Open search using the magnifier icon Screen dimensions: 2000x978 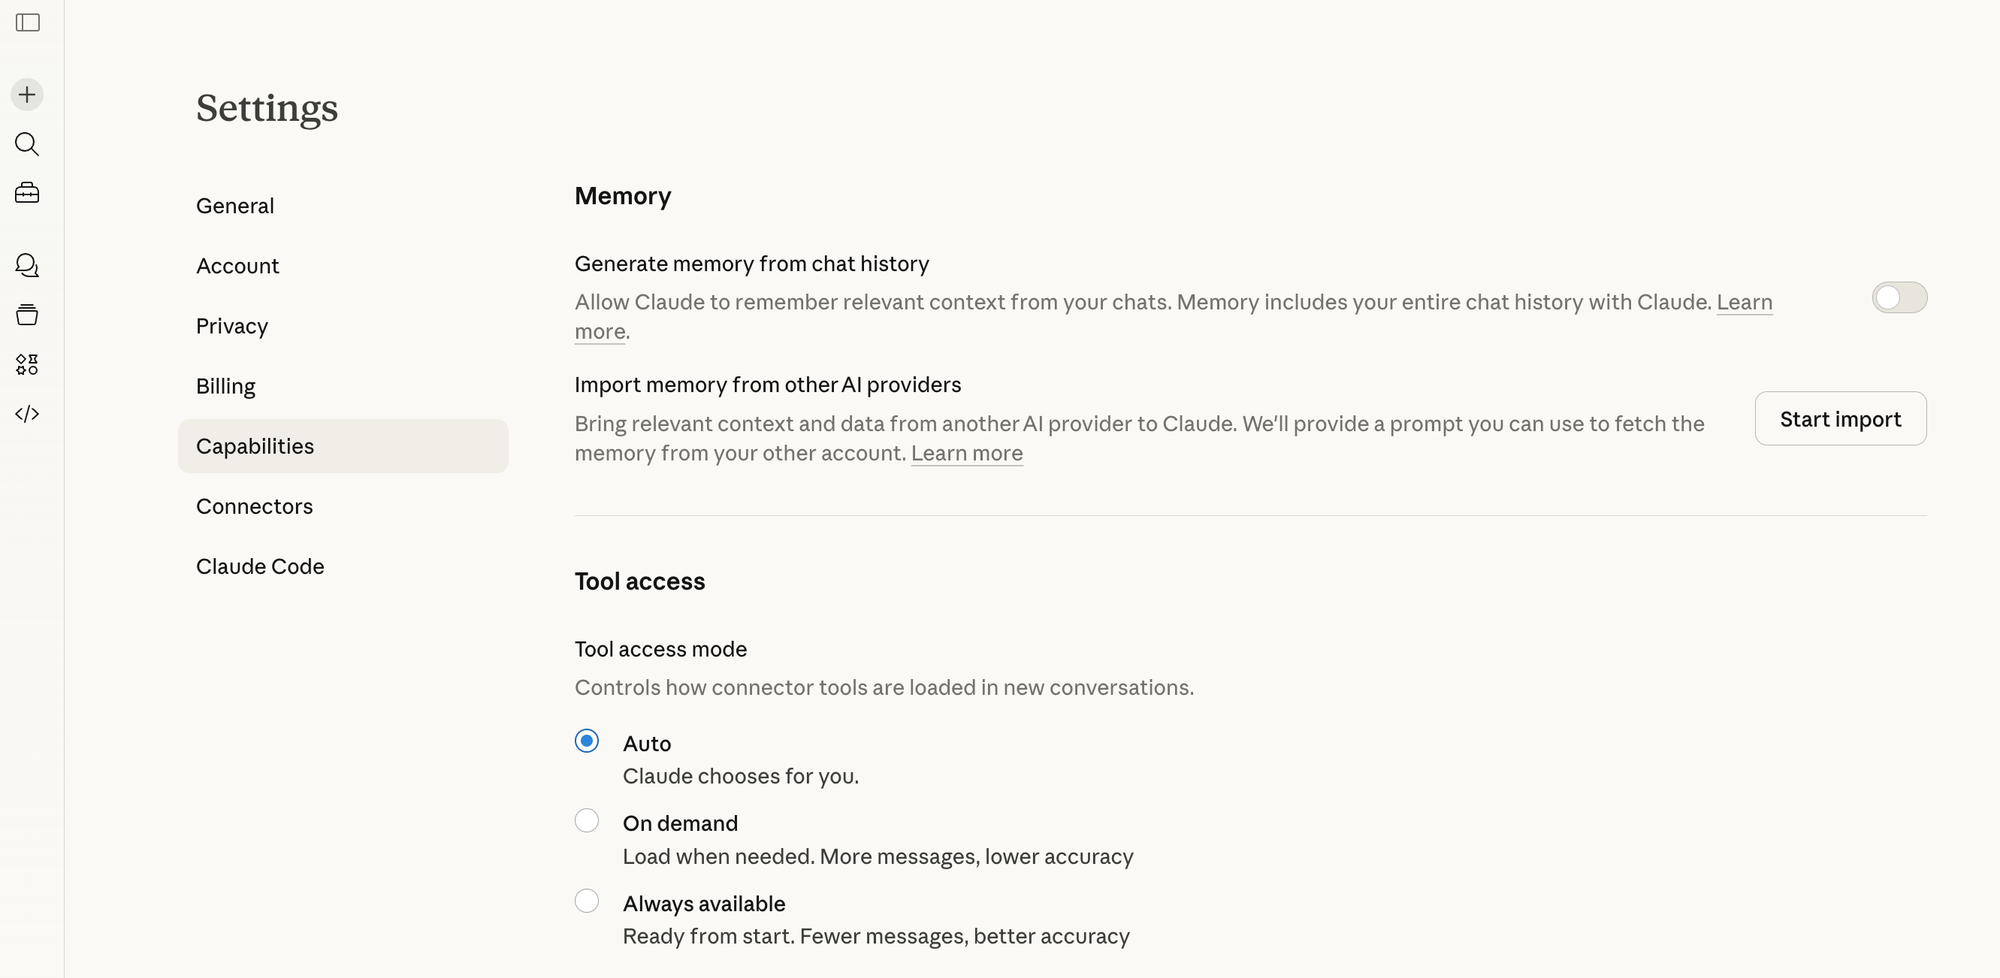point(27,144)
